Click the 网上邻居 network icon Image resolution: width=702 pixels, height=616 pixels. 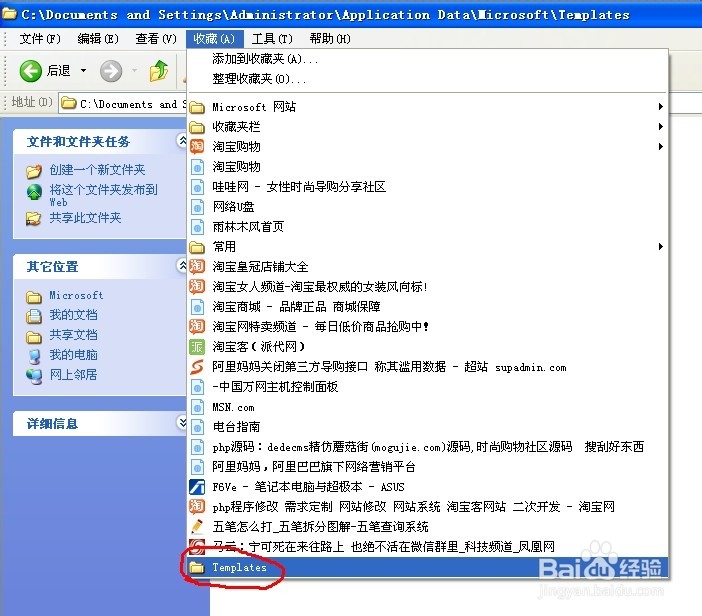click(34, 376)
